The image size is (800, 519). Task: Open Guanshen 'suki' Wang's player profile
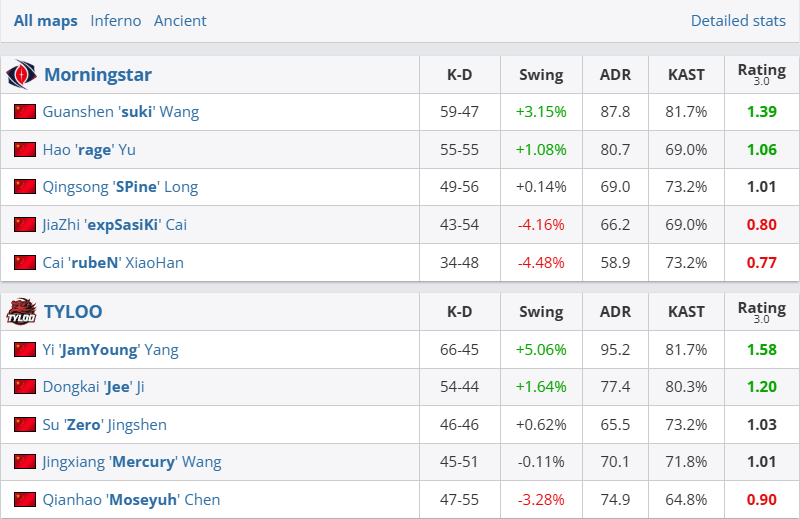pyautogui.click(x=121, y=112)
